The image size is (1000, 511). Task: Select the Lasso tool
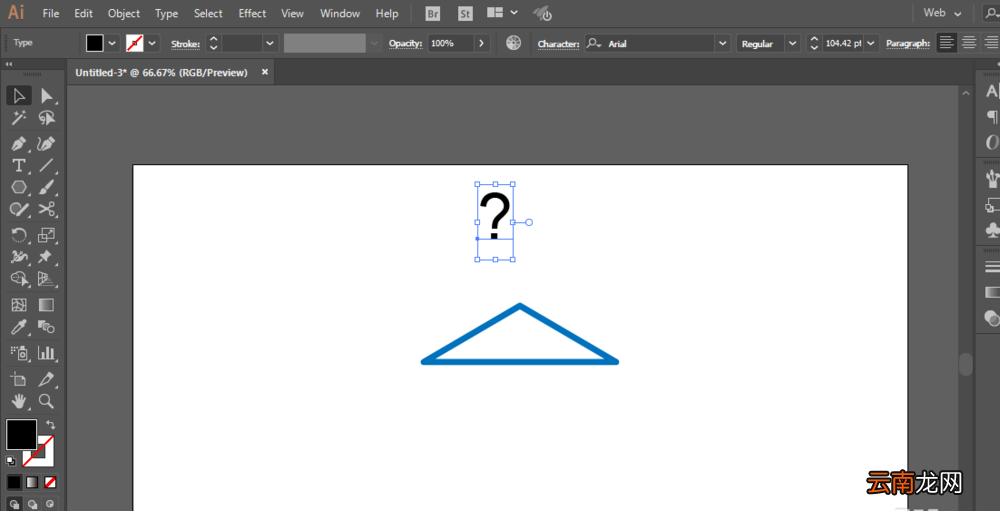tap(47, 117)
